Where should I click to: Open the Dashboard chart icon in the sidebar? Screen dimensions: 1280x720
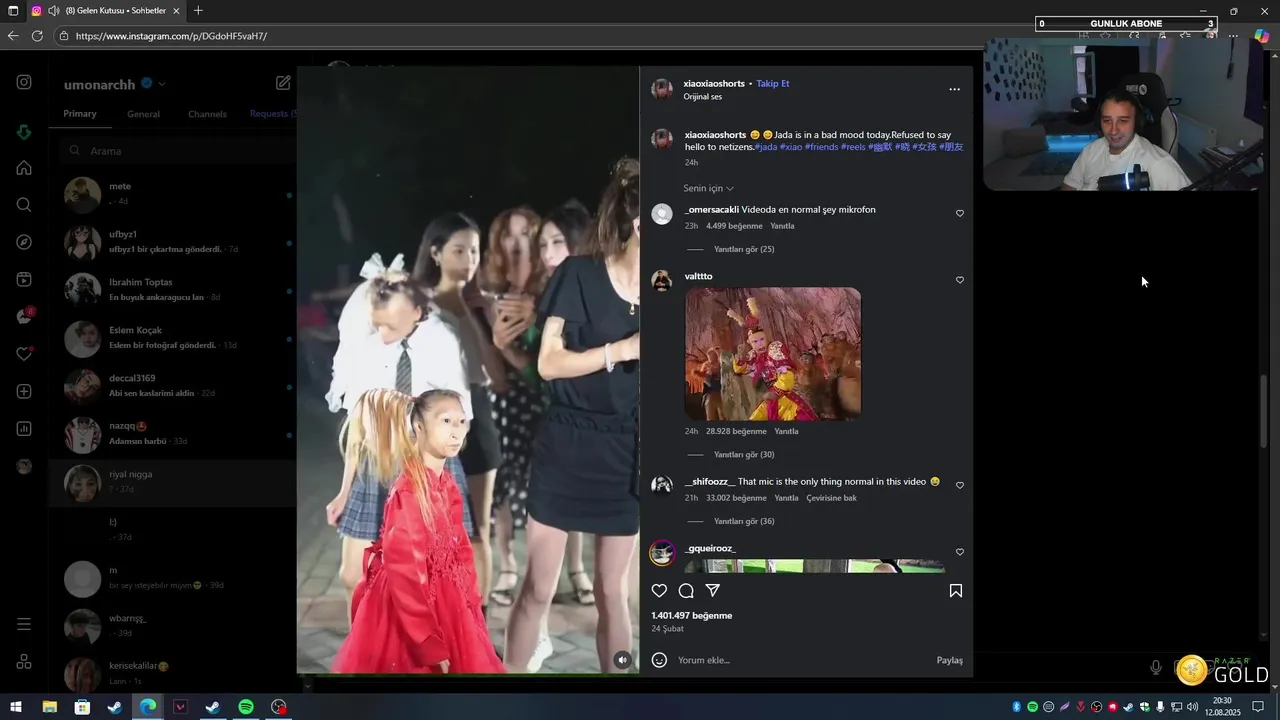24,429
